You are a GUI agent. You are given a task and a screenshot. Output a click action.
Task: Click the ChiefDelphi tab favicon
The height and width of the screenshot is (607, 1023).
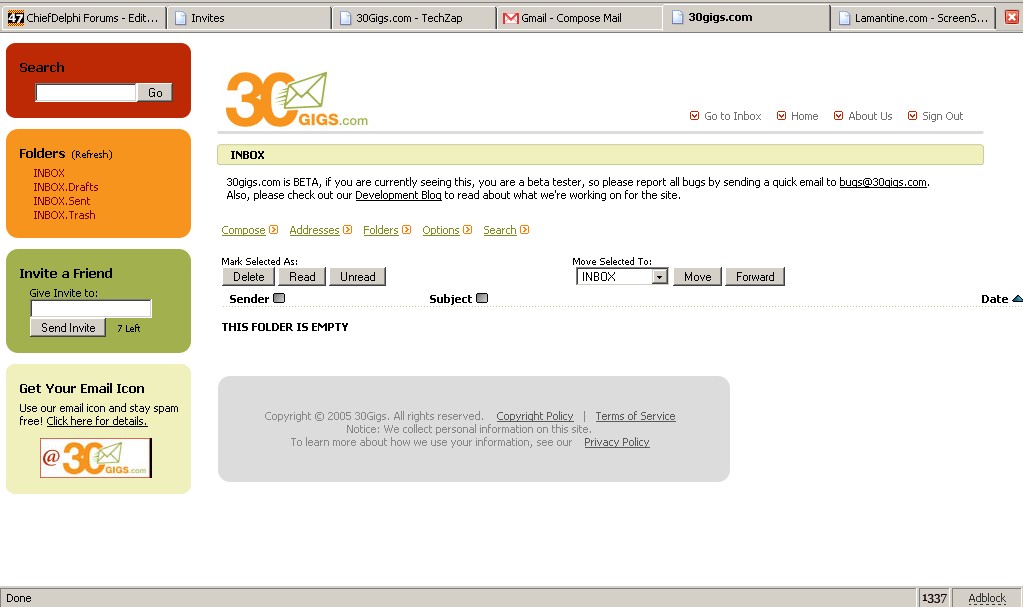point(15,18)
